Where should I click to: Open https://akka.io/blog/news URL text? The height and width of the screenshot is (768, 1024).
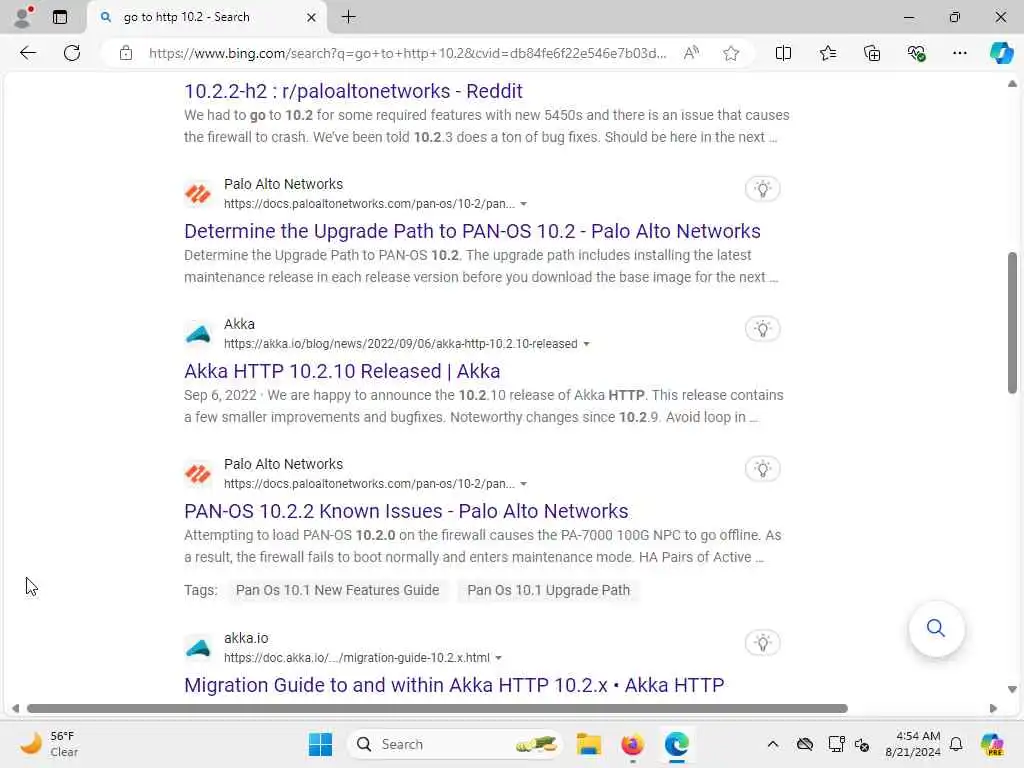400,344
